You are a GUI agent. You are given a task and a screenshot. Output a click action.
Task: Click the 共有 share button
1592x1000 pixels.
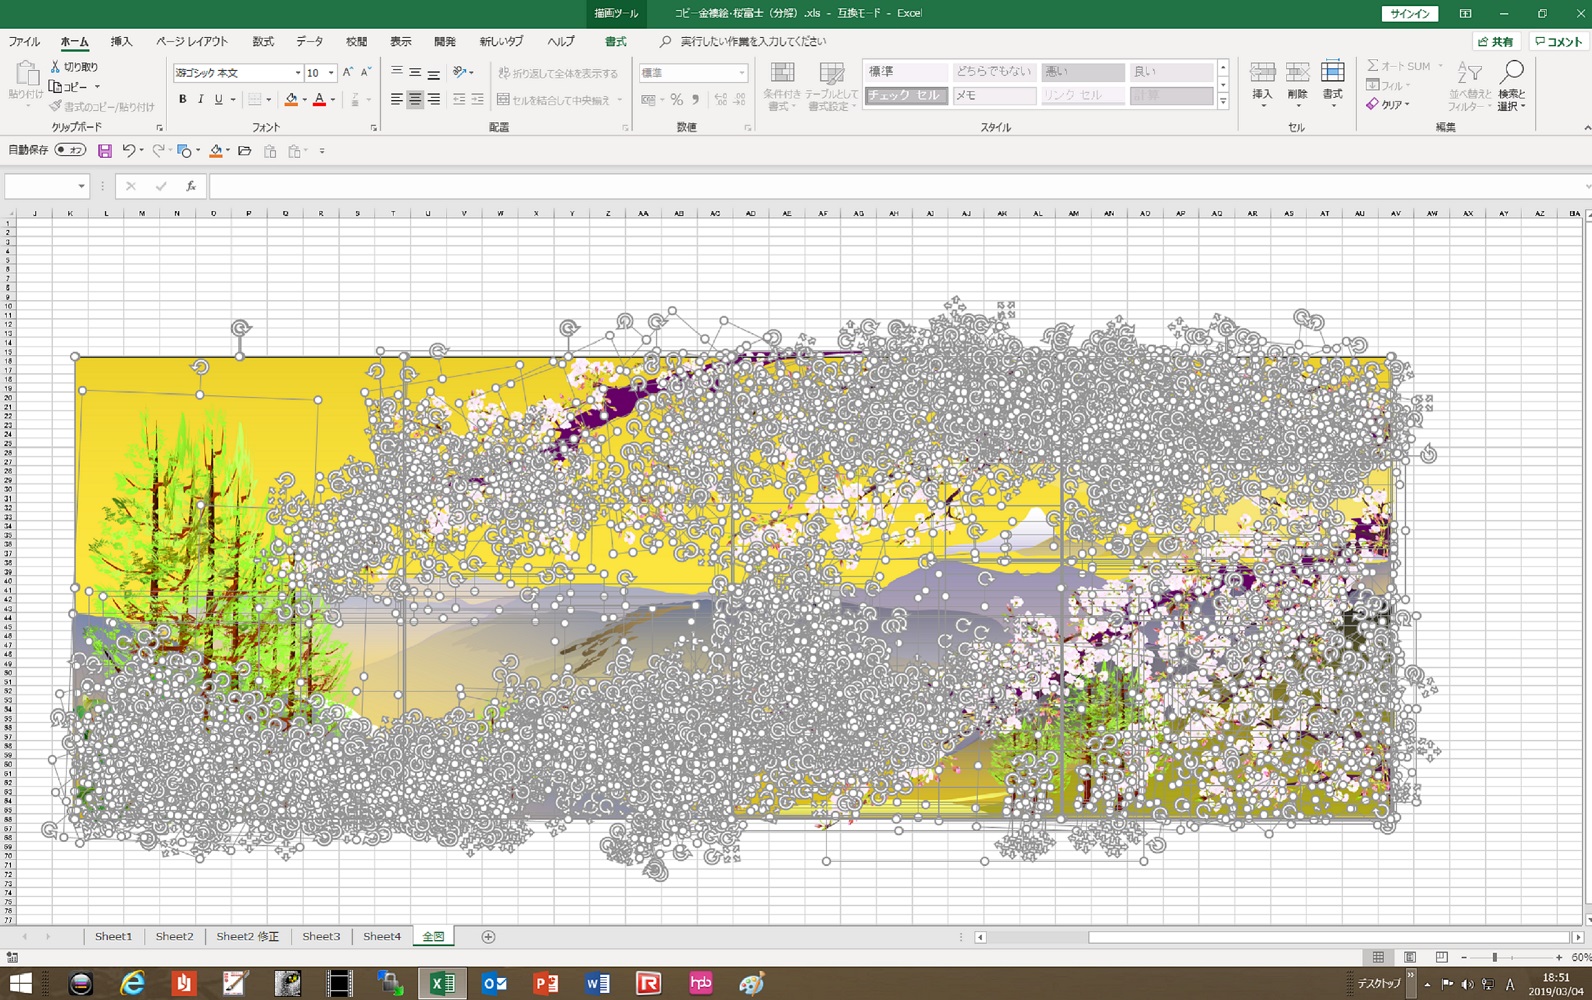(x=1496, y=42)
